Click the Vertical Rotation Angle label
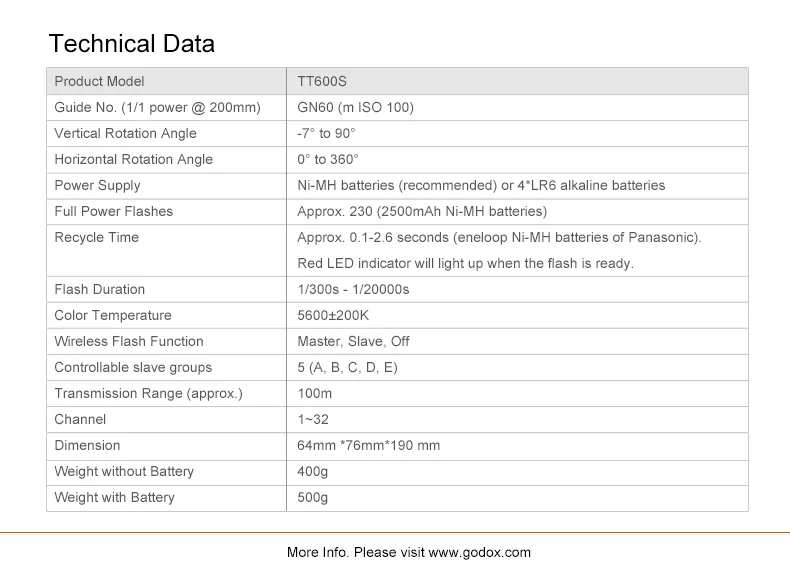Image resolution: width=790 pixels, height=579 pixels. (x=125, y=133)
